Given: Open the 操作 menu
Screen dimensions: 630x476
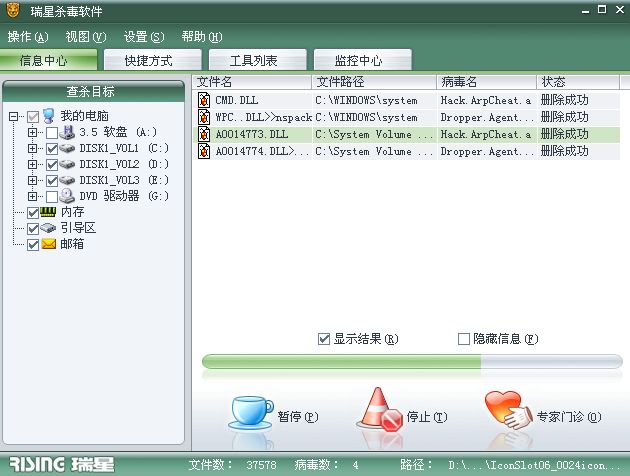Looking at the screenshot, I should click(28, 37).
